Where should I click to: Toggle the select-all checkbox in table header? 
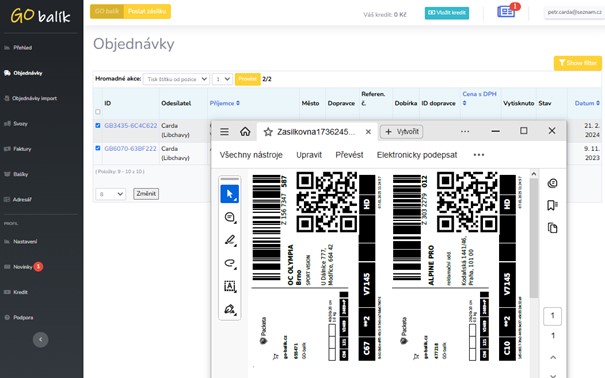98,112
